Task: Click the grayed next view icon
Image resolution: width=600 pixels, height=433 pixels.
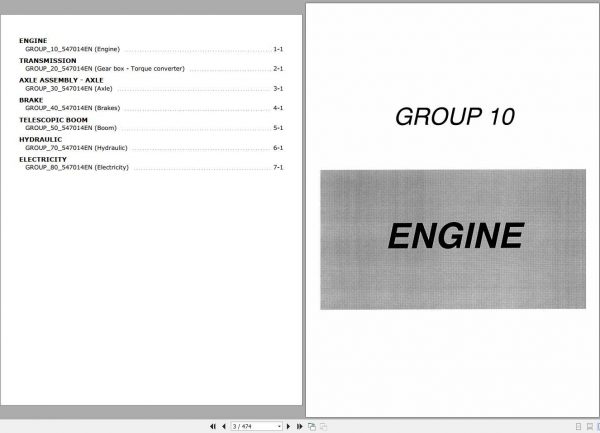Action: coord(323,426)
